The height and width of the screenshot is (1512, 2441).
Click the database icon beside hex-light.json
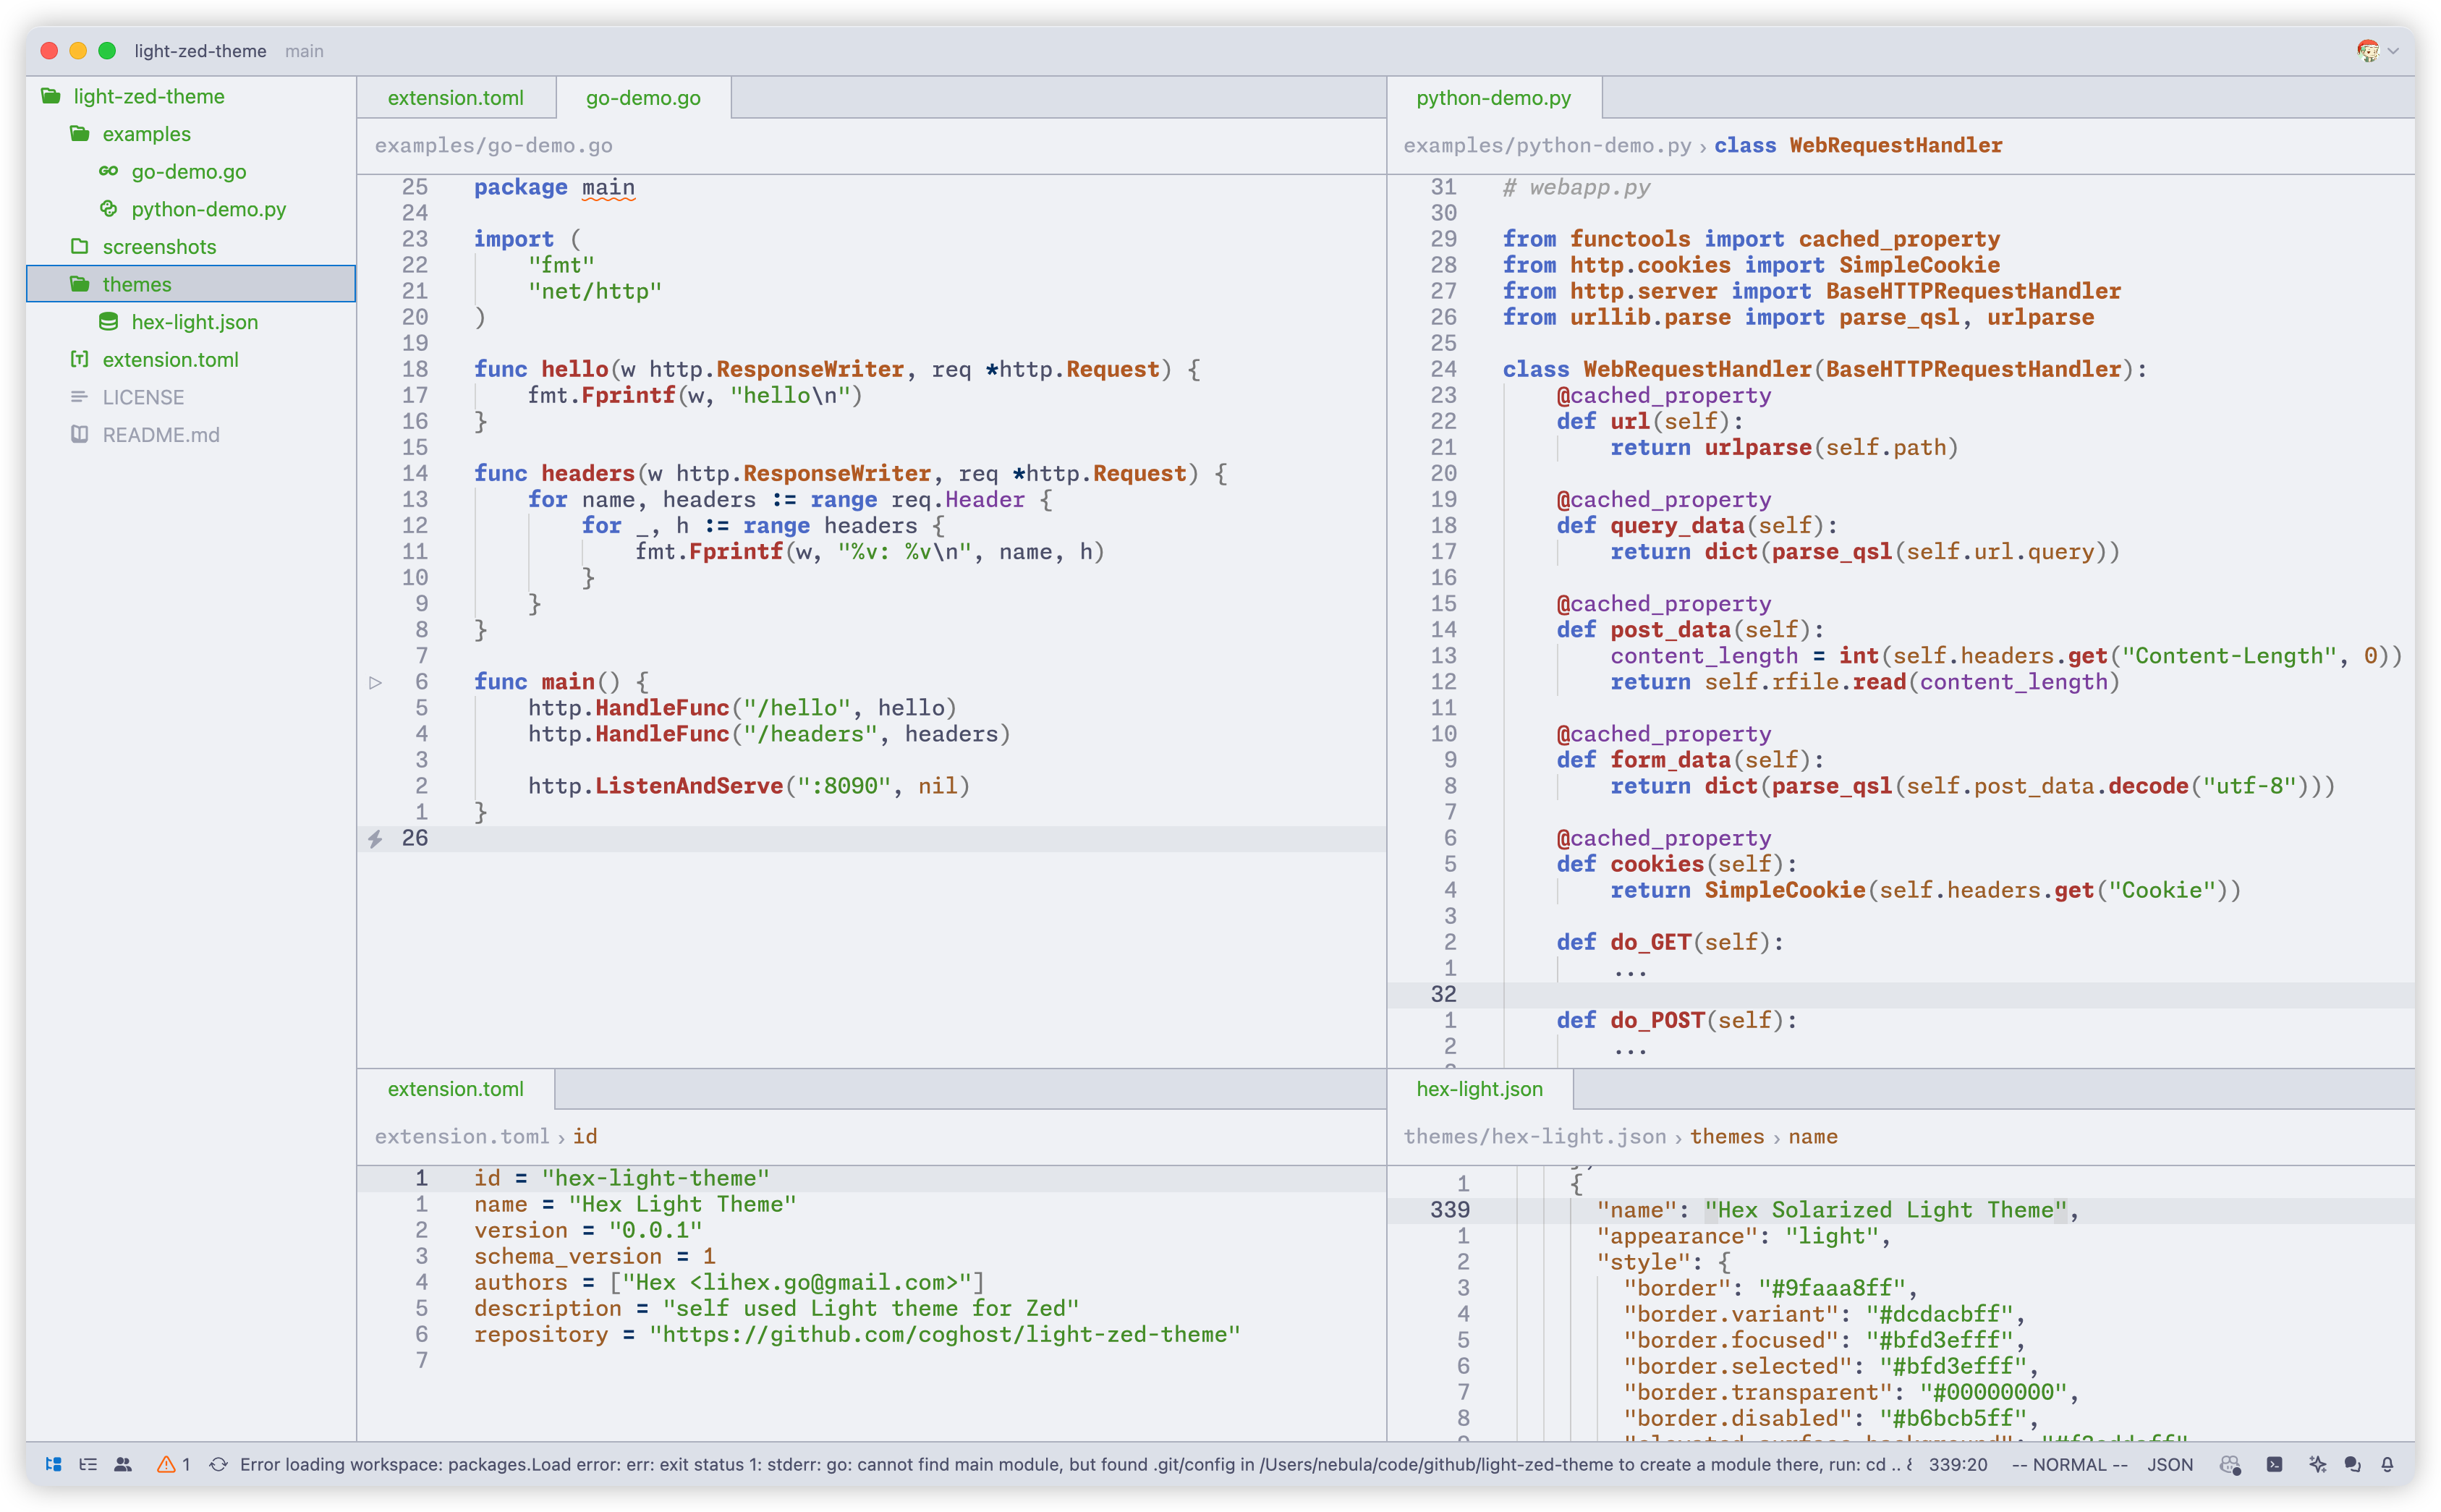(109, 322)
